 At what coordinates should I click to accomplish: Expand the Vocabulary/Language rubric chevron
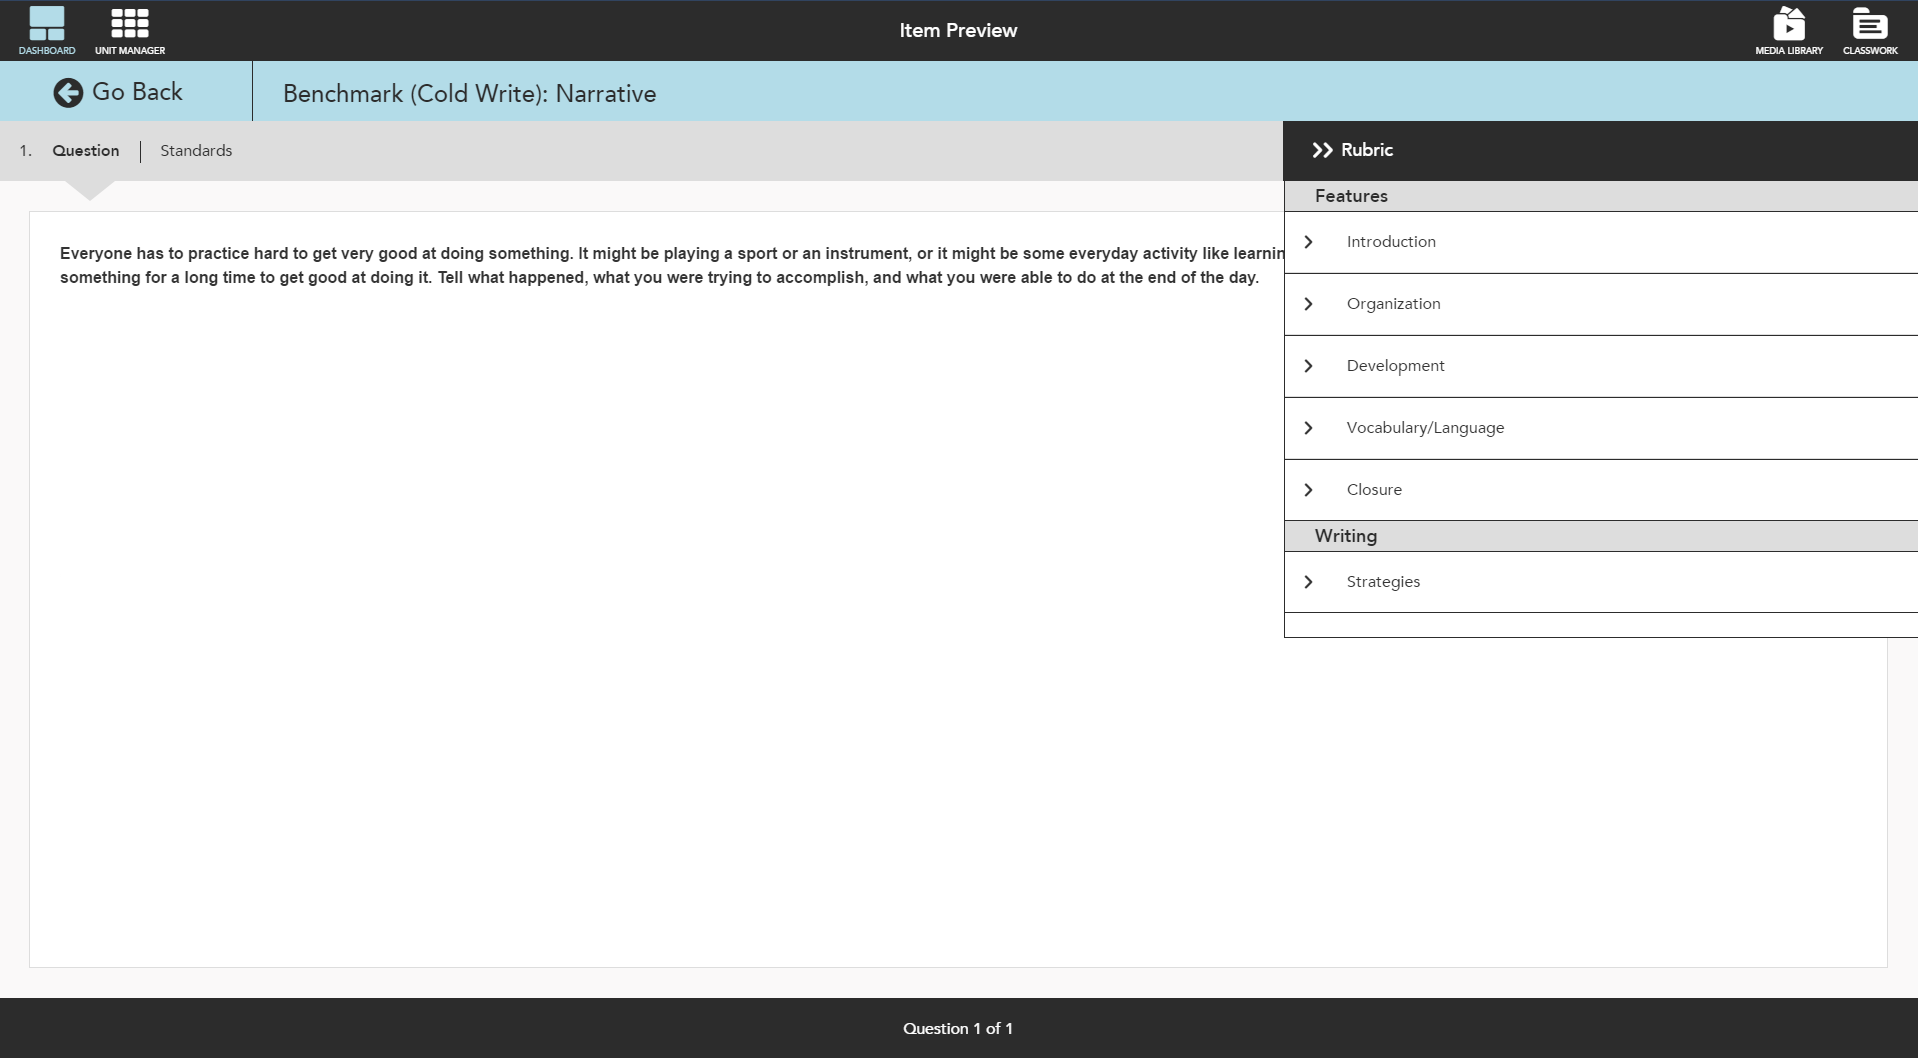[1308, 428]
